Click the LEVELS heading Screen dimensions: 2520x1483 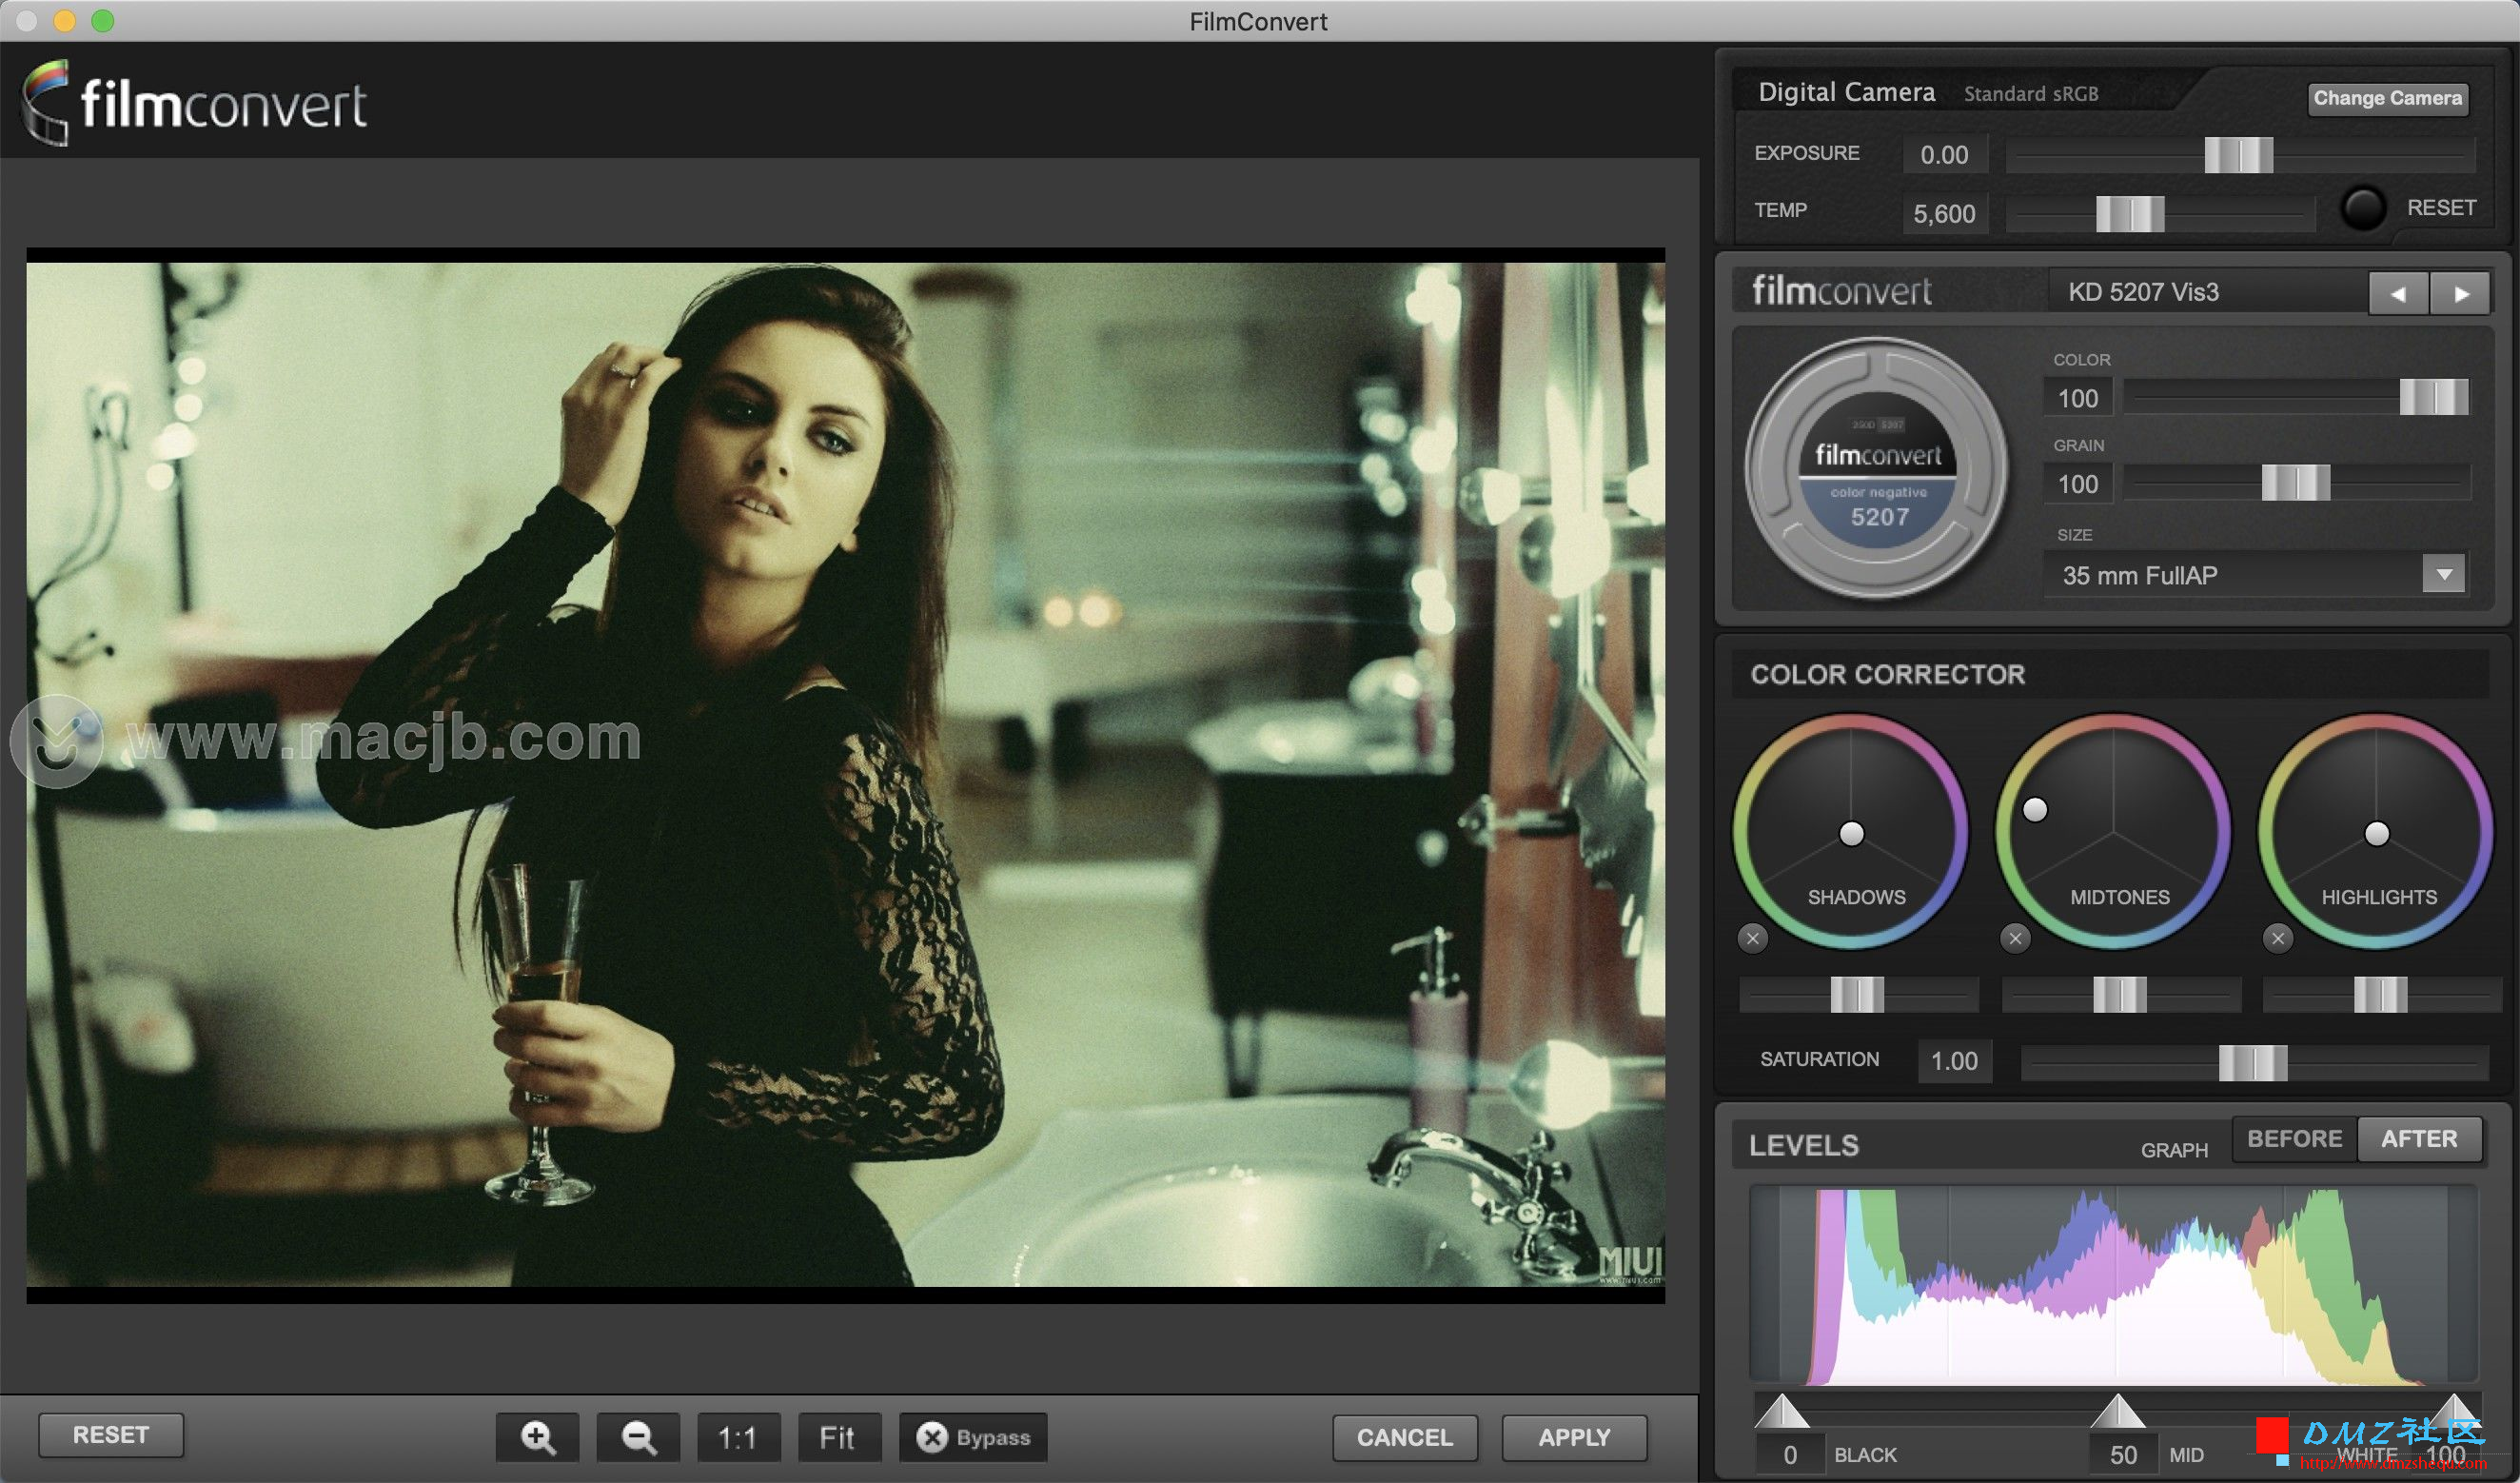click(1803, 1146)
